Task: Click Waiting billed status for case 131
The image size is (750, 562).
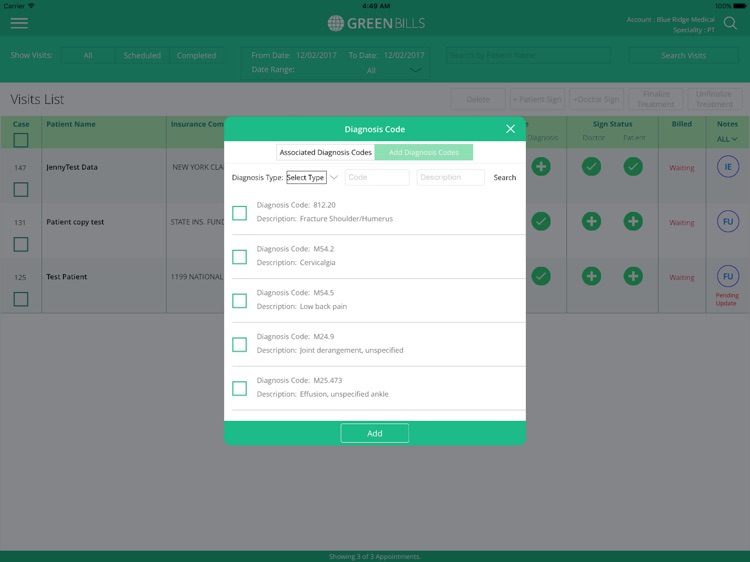Action: click(x=682, y=223)
